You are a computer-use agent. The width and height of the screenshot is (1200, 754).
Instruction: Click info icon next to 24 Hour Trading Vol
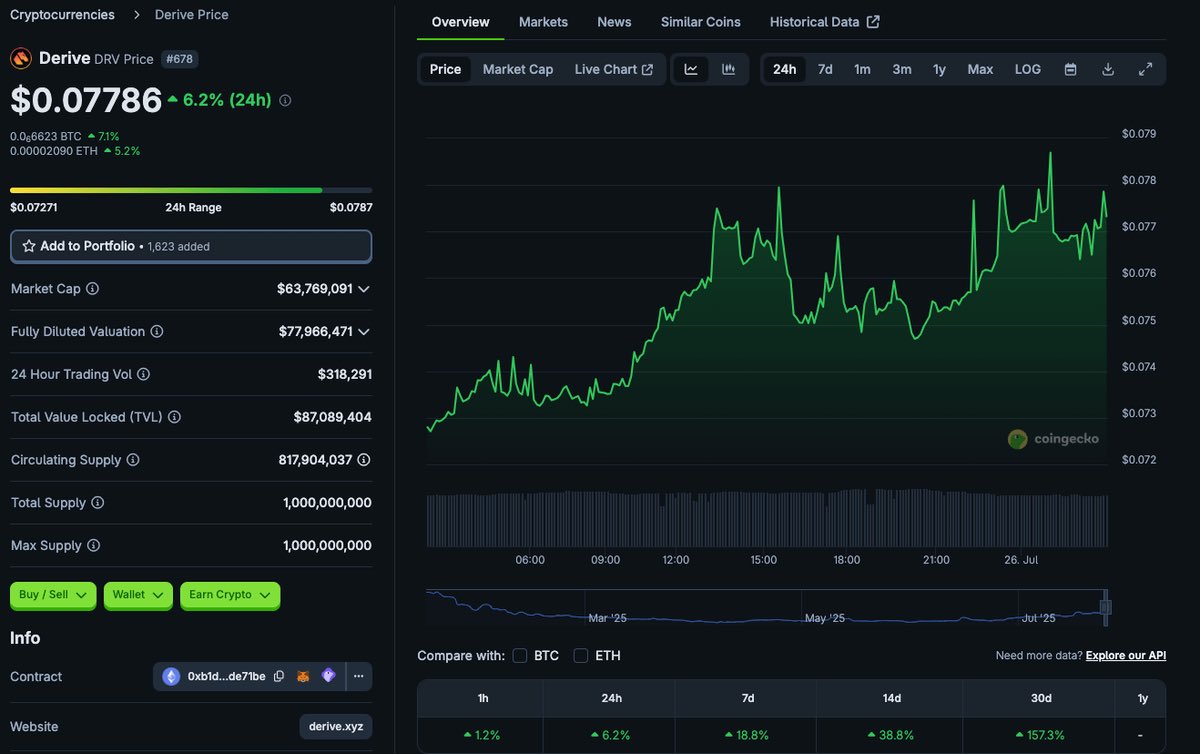143,374
